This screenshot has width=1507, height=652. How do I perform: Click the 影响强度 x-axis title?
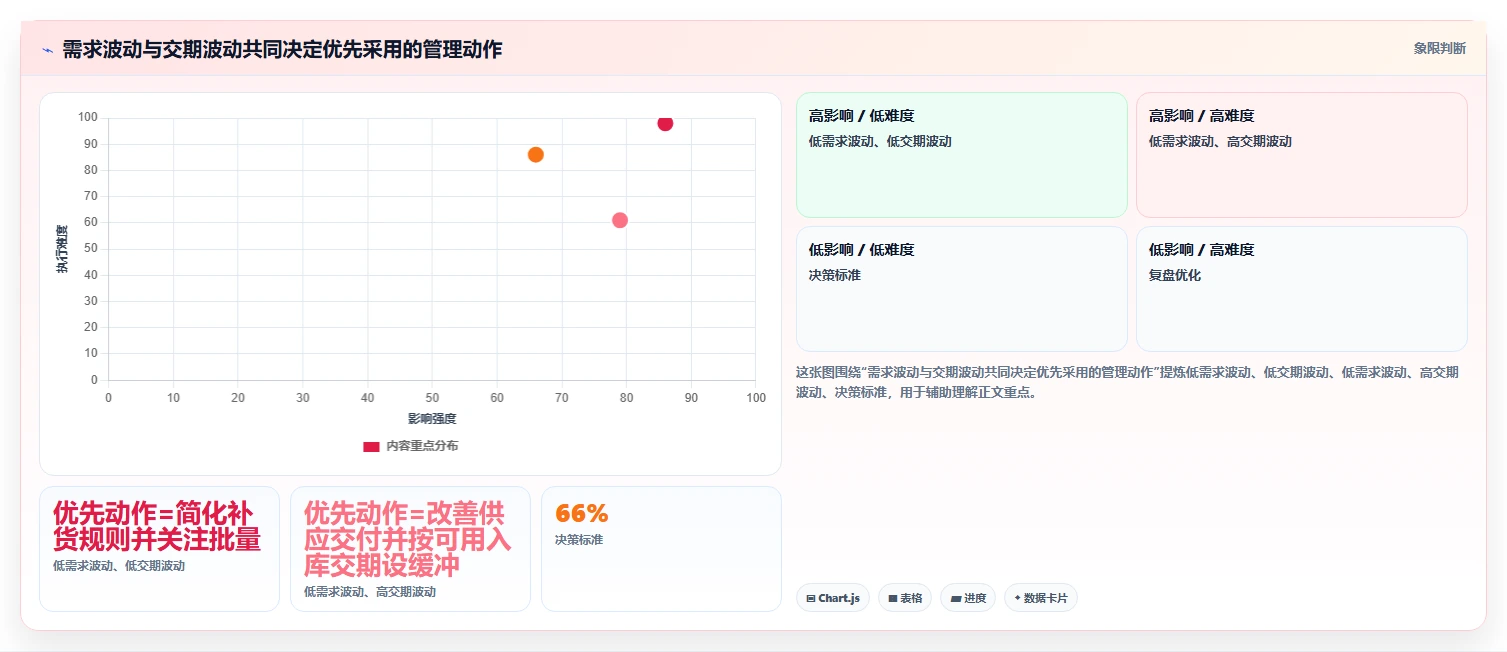click(x=432, y=418)
